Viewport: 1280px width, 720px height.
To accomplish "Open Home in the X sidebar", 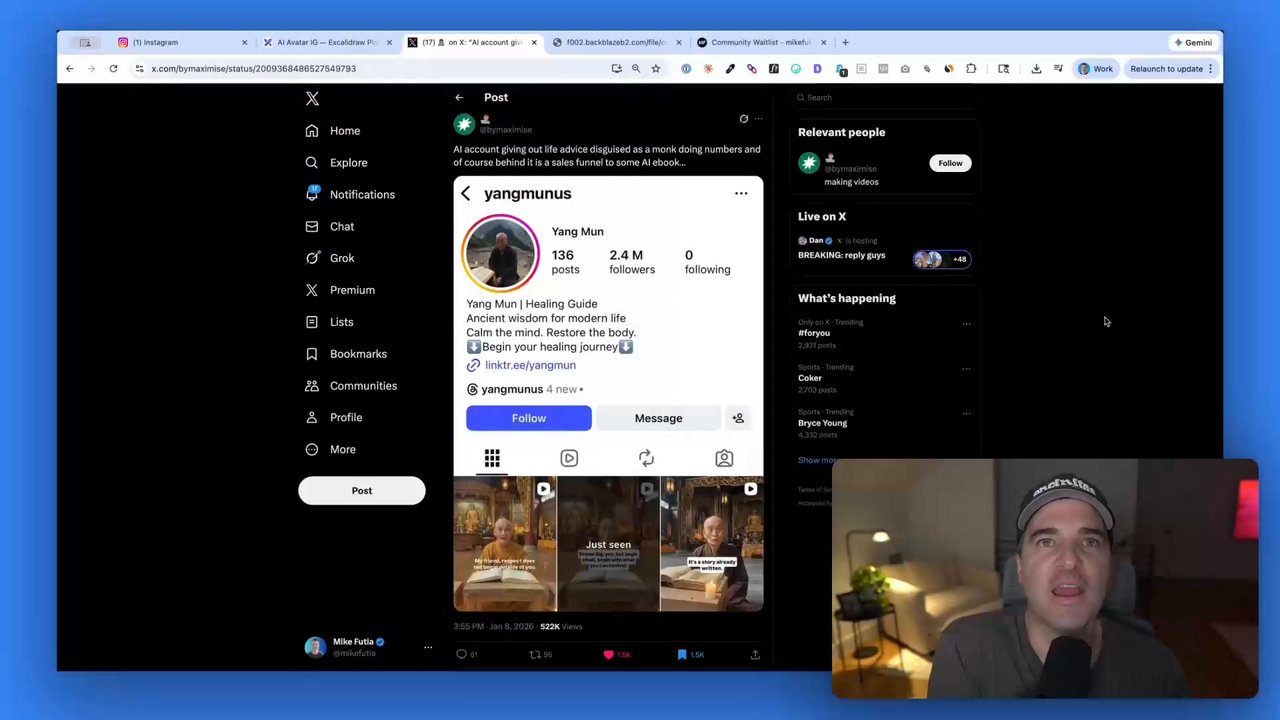I will (x=334, y=131).
